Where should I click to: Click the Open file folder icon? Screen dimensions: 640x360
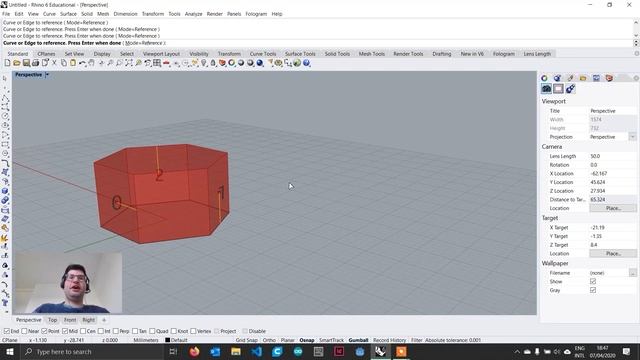[17, 63]
